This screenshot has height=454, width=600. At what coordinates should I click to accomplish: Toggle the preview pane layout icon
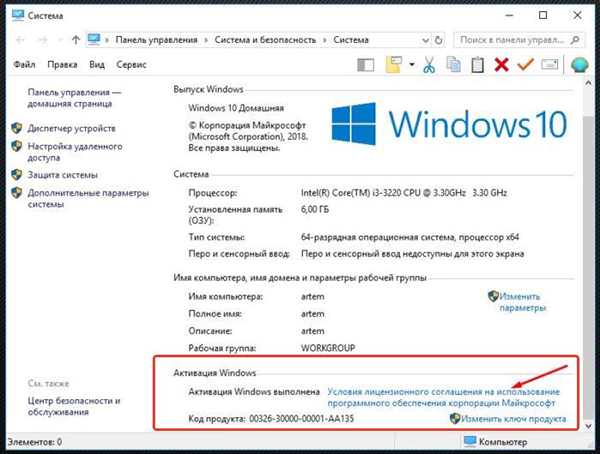point(365,65)
